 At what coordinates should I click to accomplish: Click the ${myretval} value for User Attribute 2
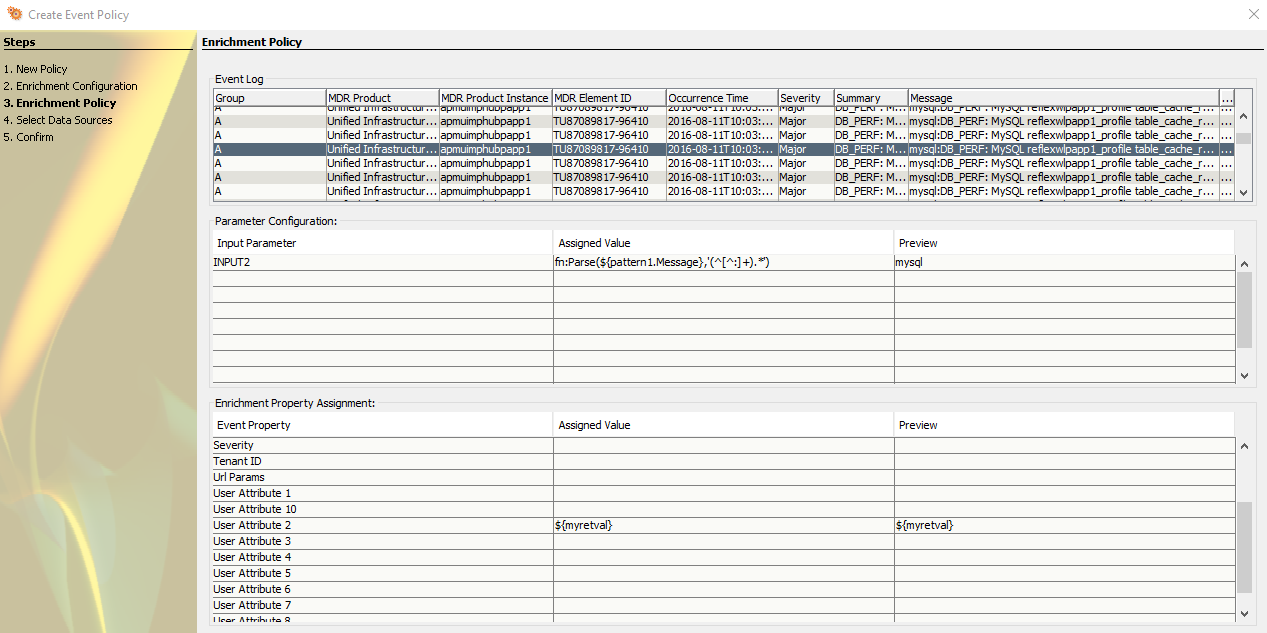tap(720, 524)
